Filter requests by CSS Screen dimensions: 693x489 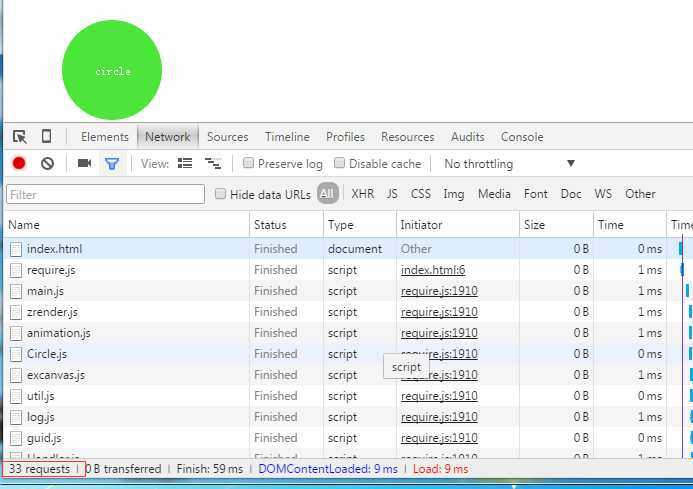click(420, 194)
